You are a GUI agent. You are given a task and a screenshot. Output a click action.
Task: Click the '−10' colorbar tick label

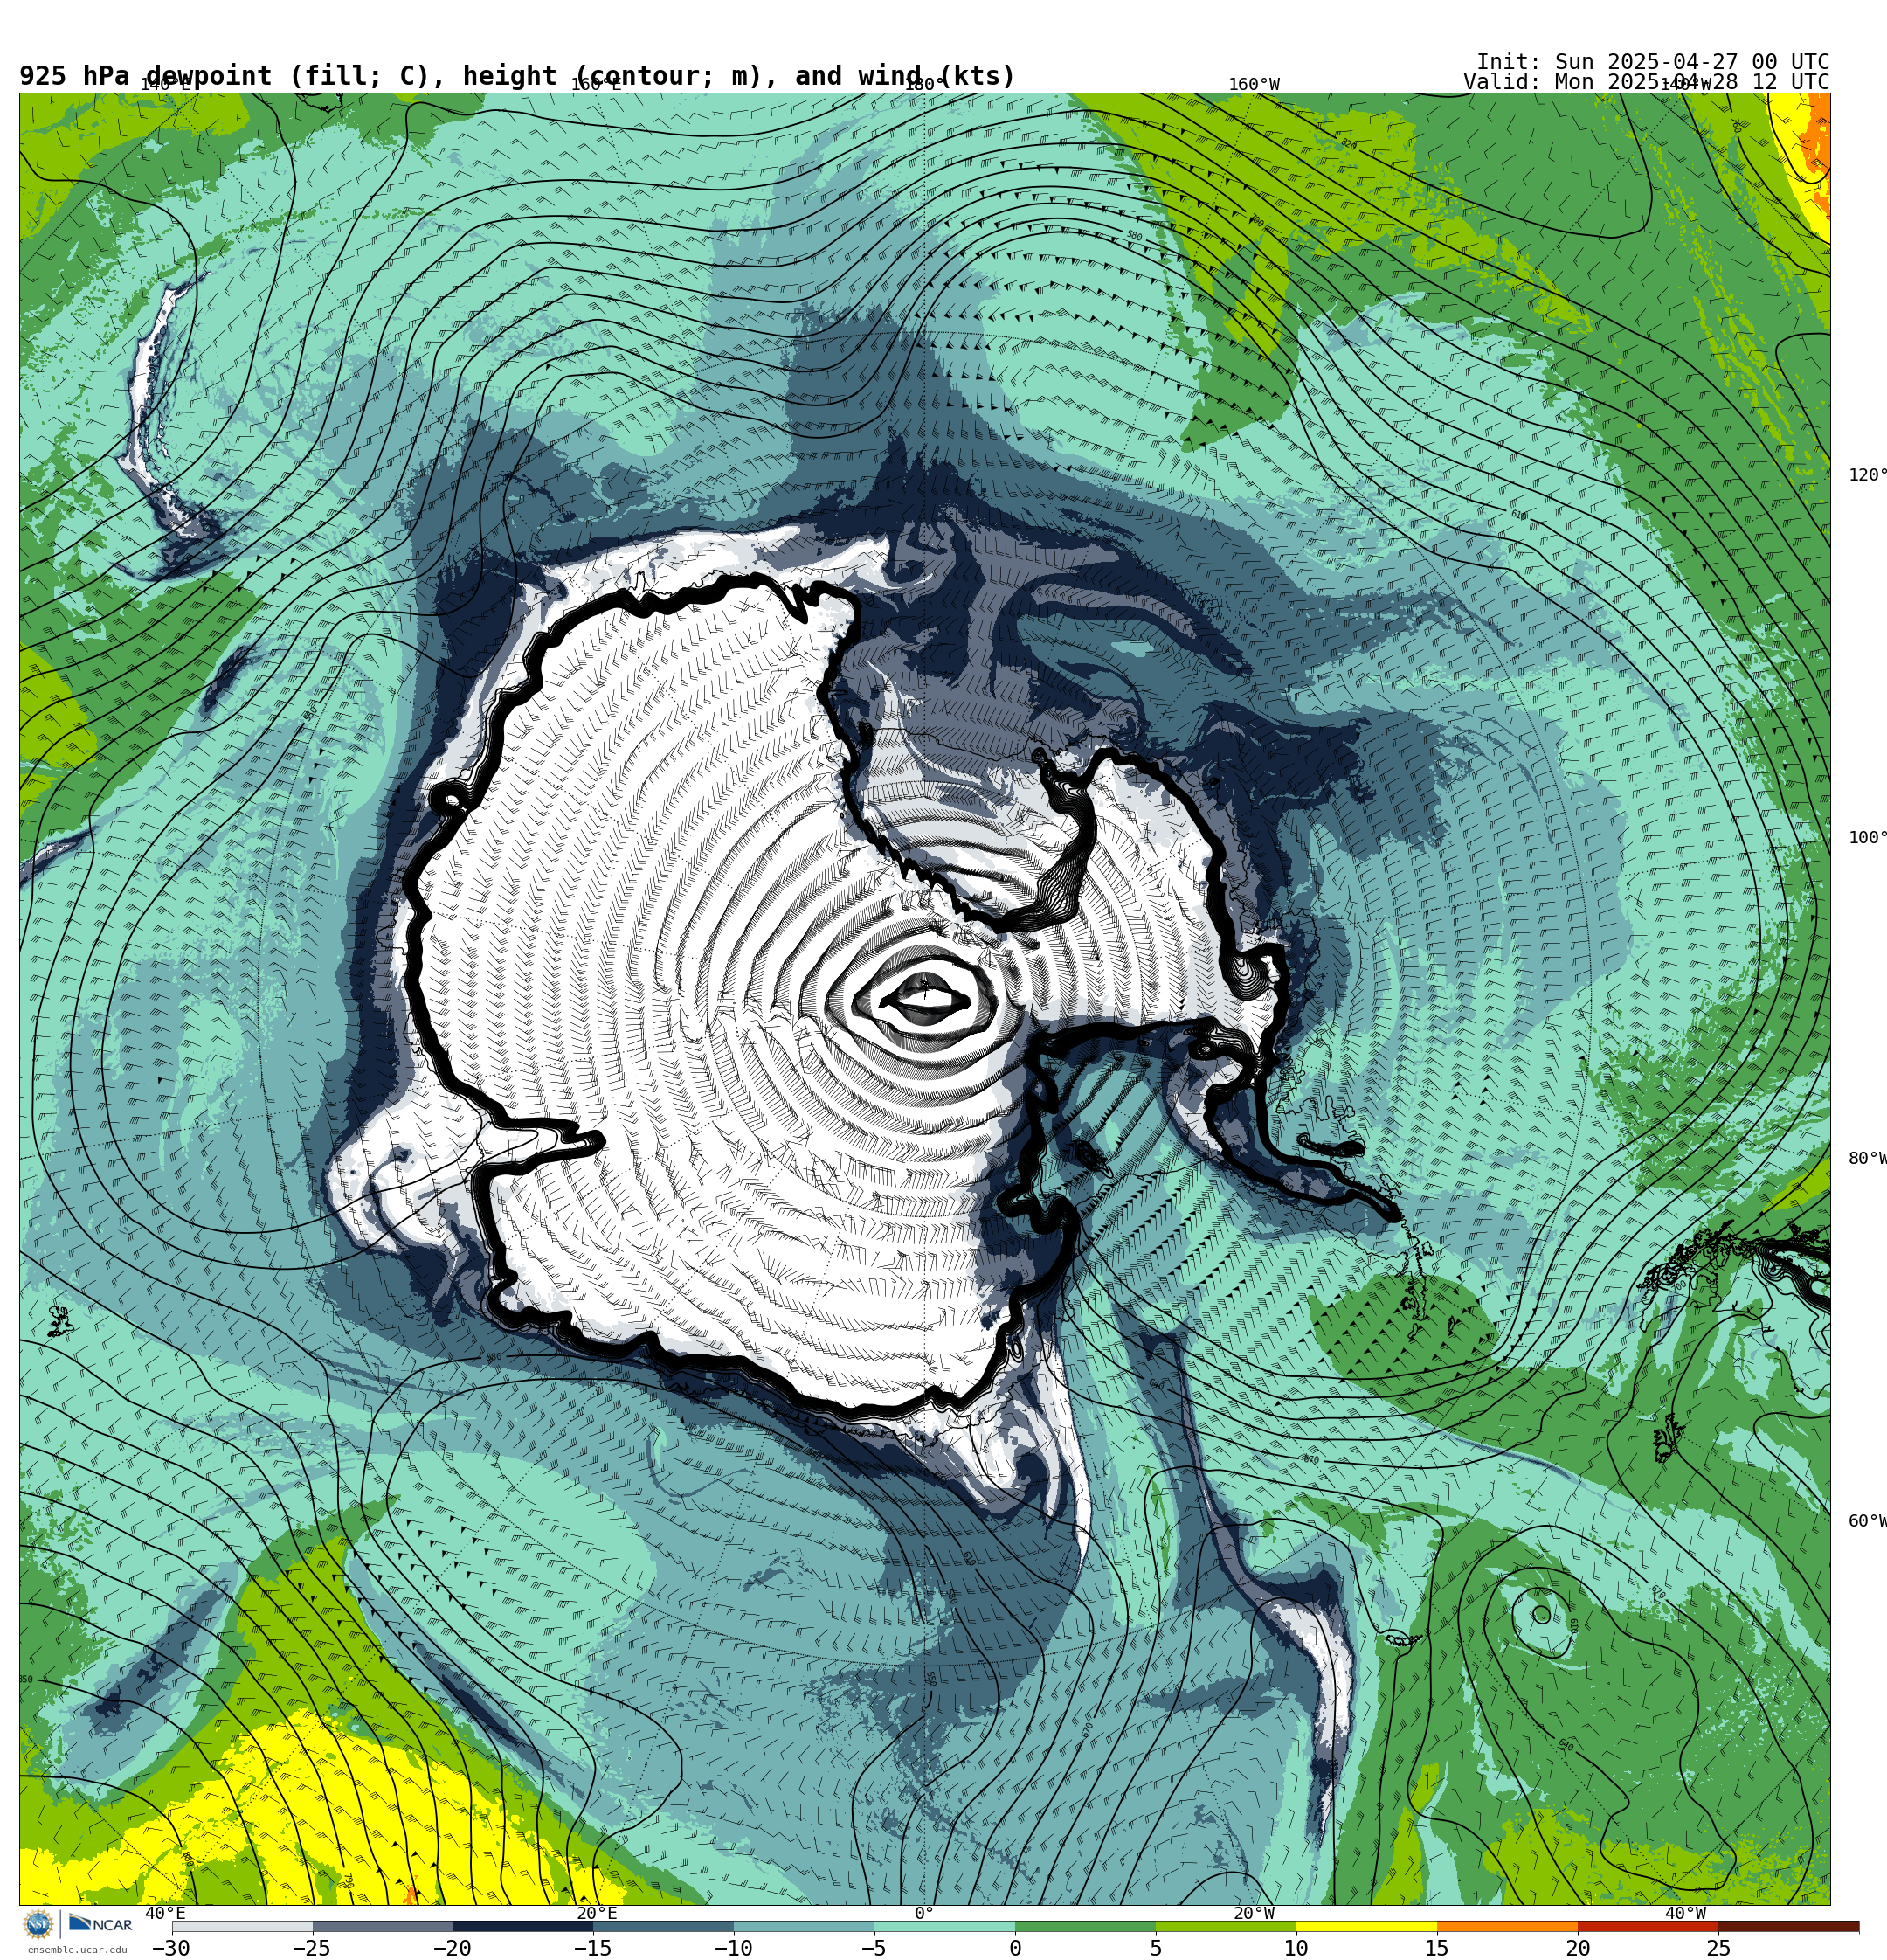point(733,1948)
